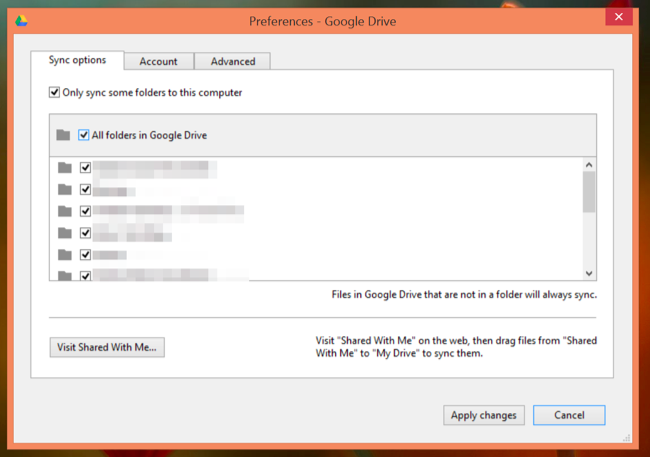Uncheck All folders in Google Drive
The image size is (650, 457).
click(x=84, y=135)
